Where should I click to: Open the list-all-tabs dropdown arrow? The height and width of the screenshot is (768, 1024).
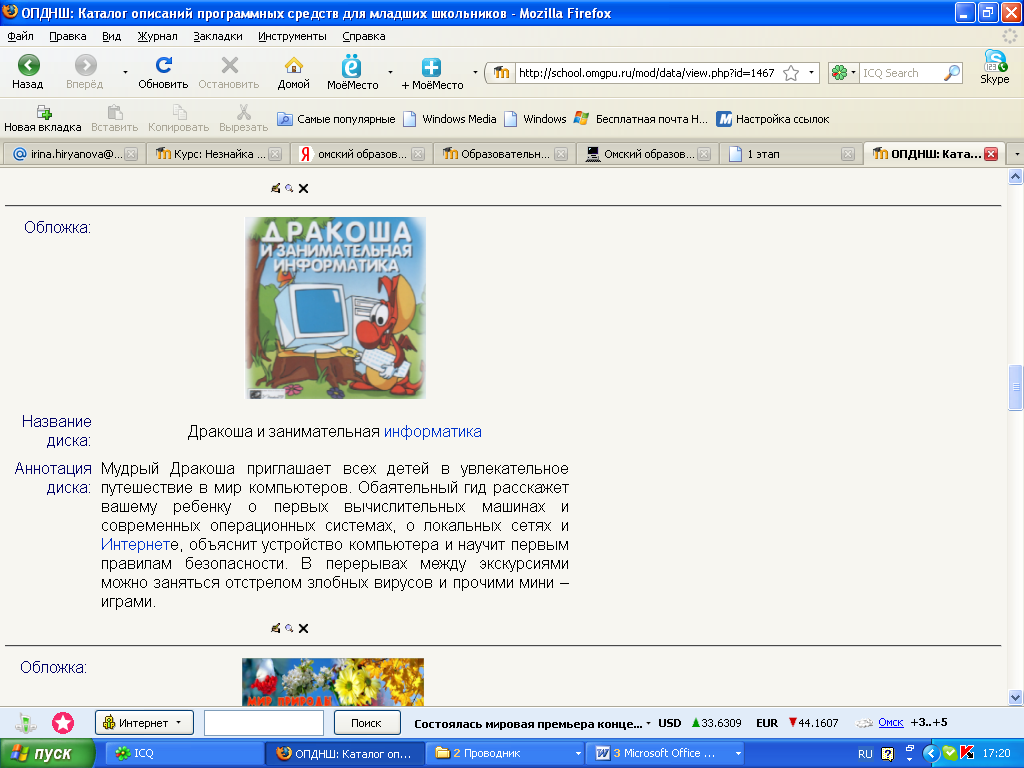point(1016,154)
